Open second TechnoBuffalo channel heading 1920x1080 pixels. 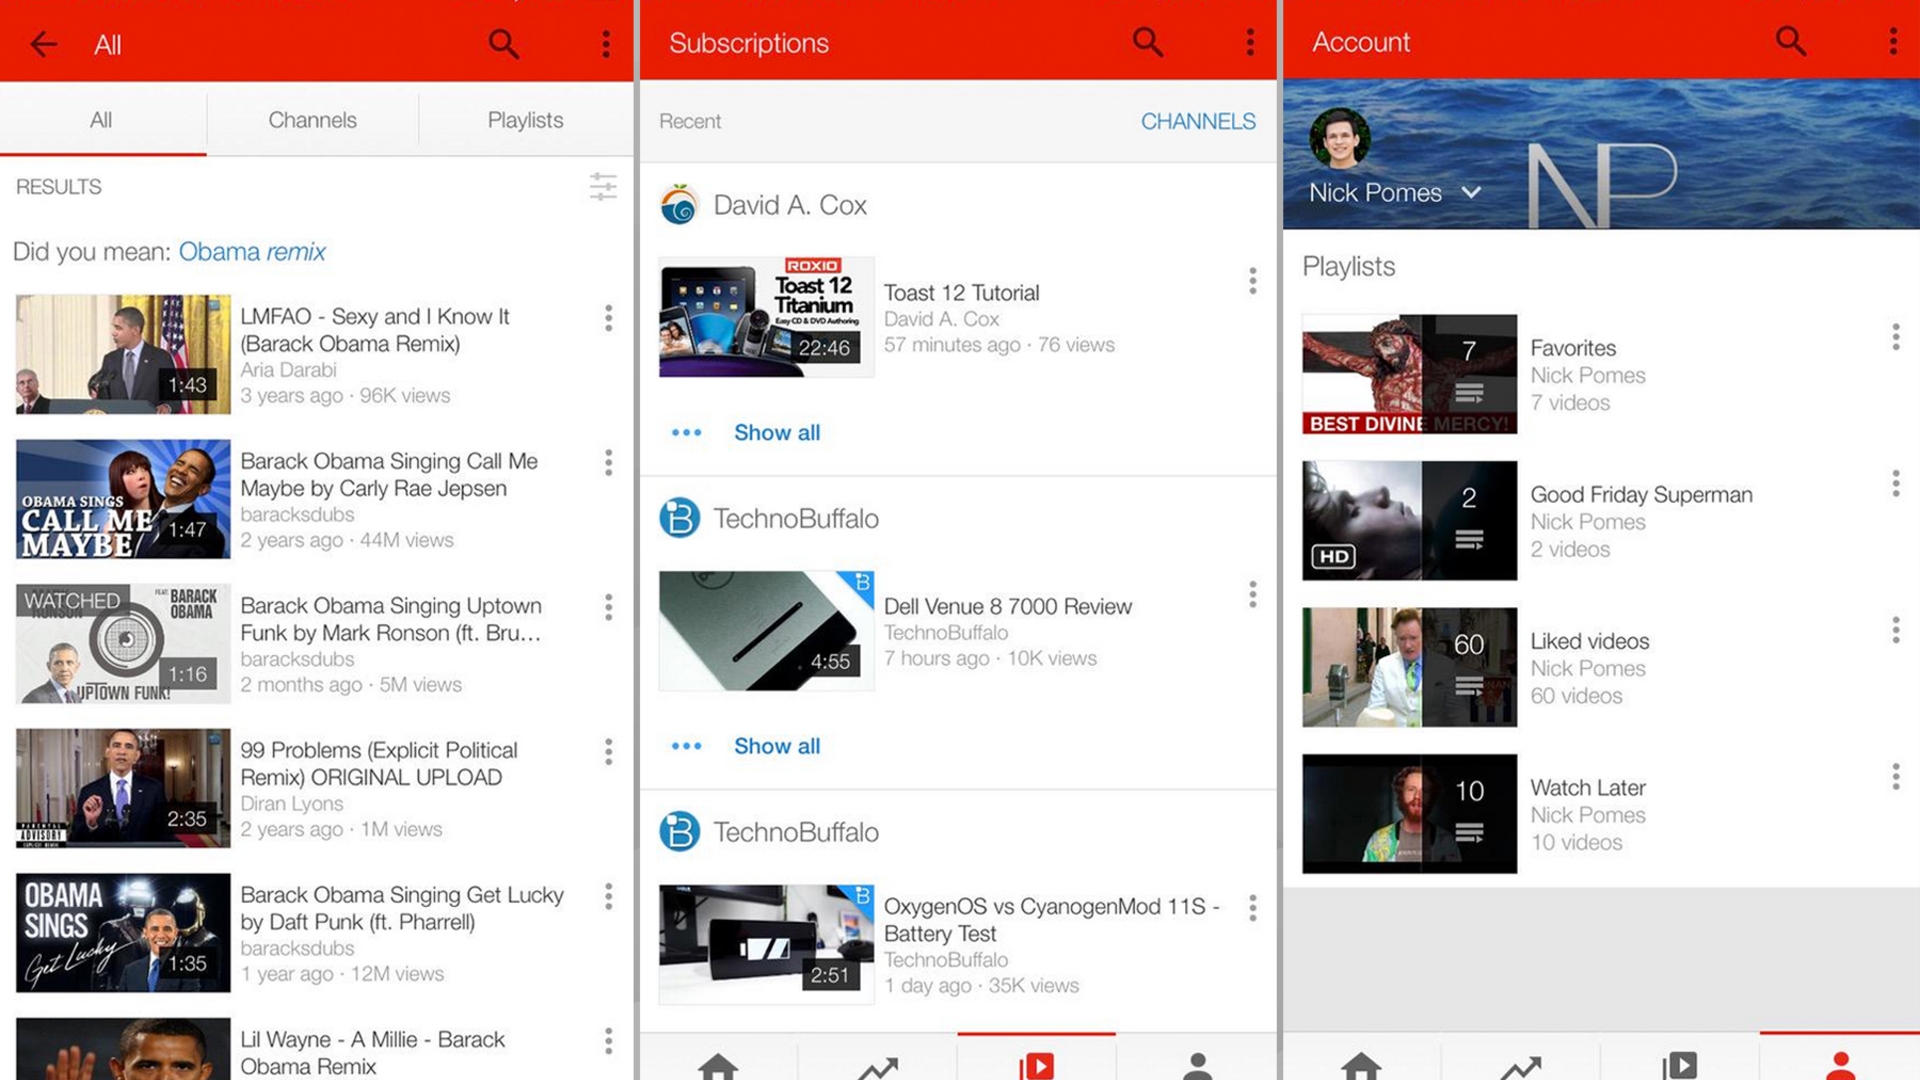tap(796, 832)
